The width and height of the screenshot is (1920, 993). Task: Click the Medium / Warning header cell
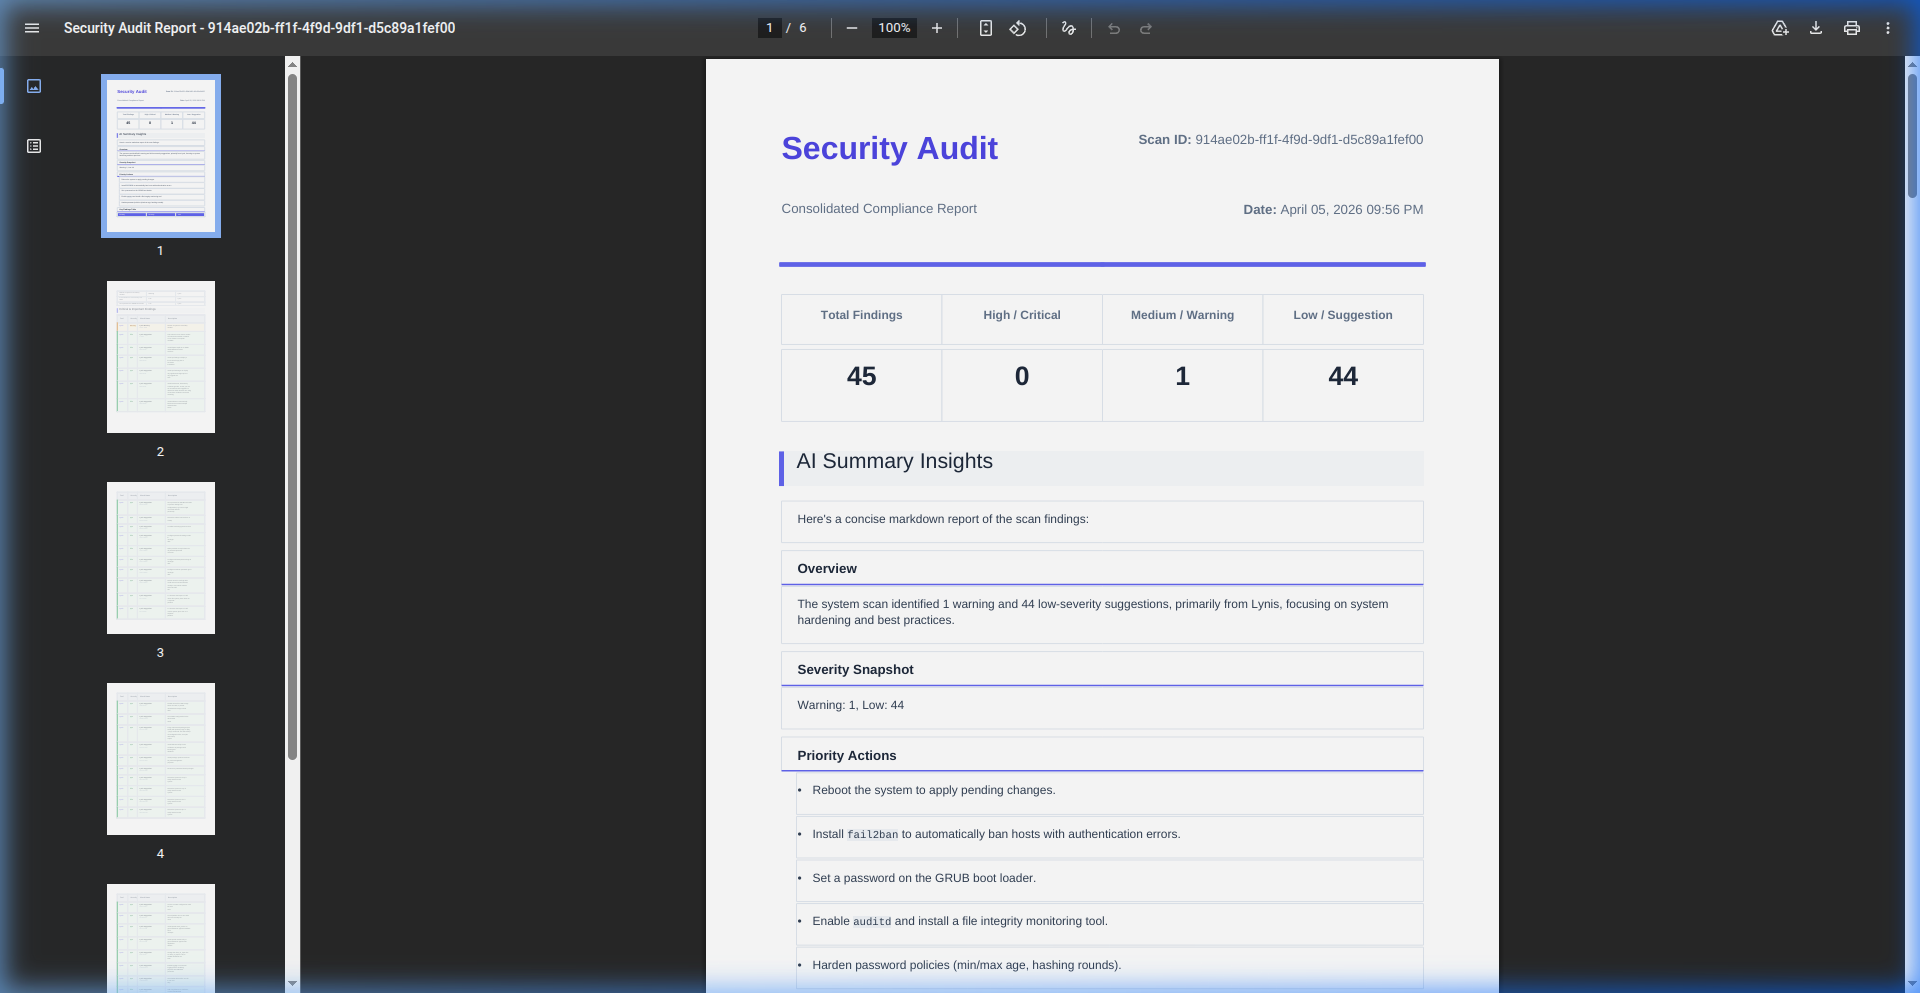point(1182,319)
